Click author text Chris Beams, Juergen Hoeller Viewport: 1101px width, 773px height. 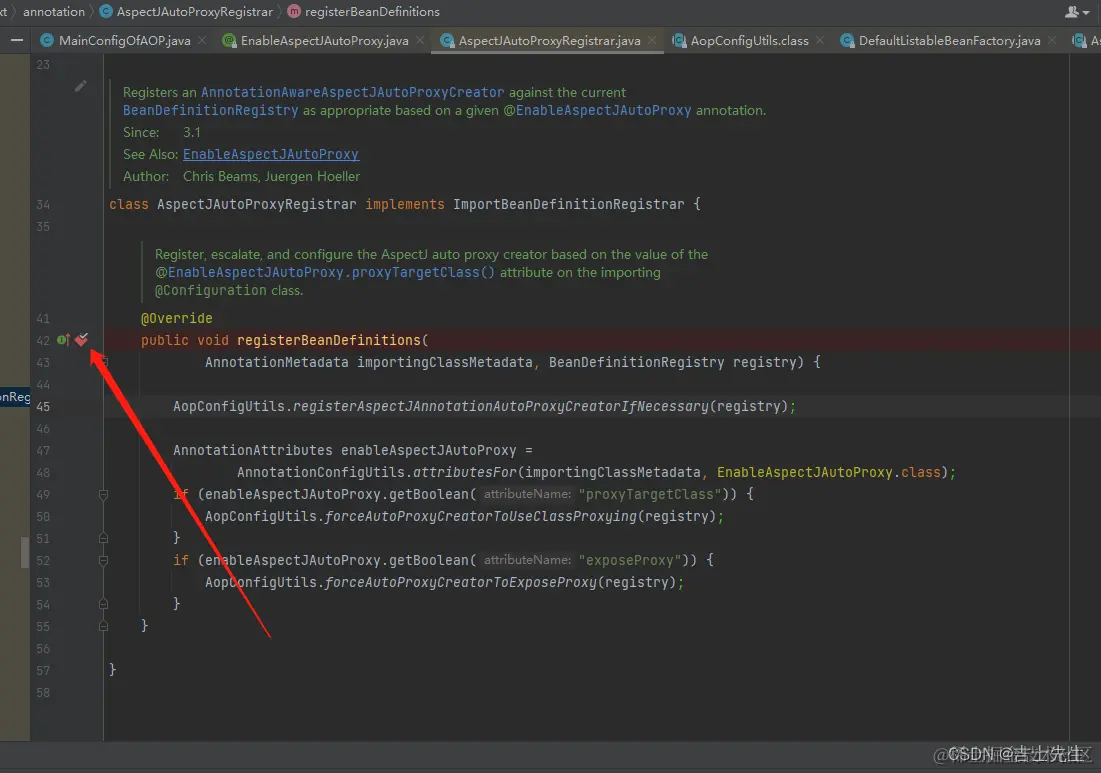click(272, 176)
